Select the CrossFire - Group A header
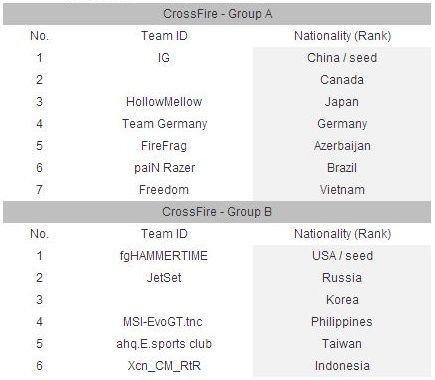Viewport: 435px width, 380px height. click(217, 14)
